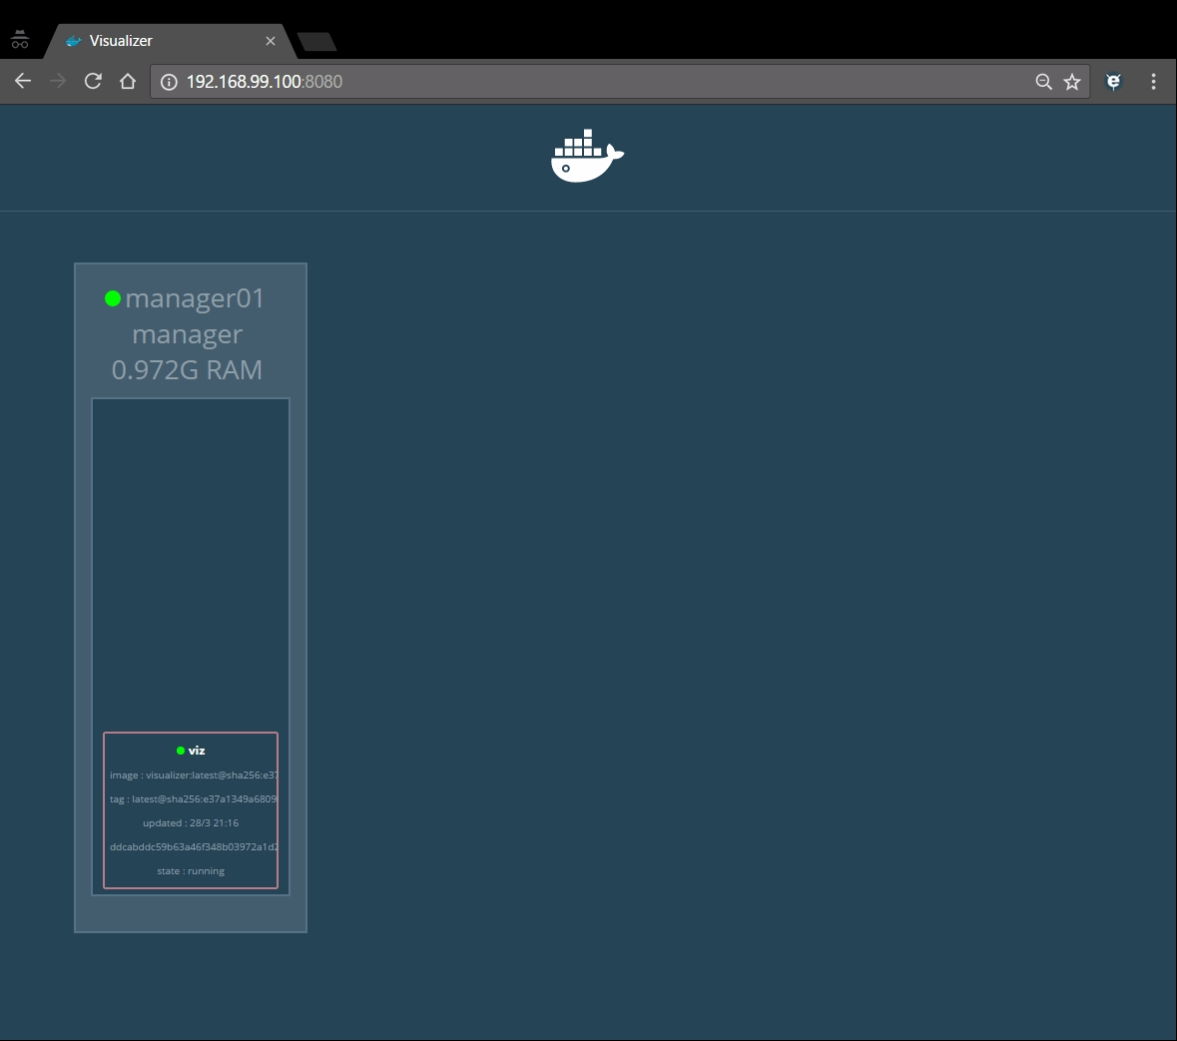Go to the browser home page
The image size is (1177, 1041).
(x=128, y=81)
